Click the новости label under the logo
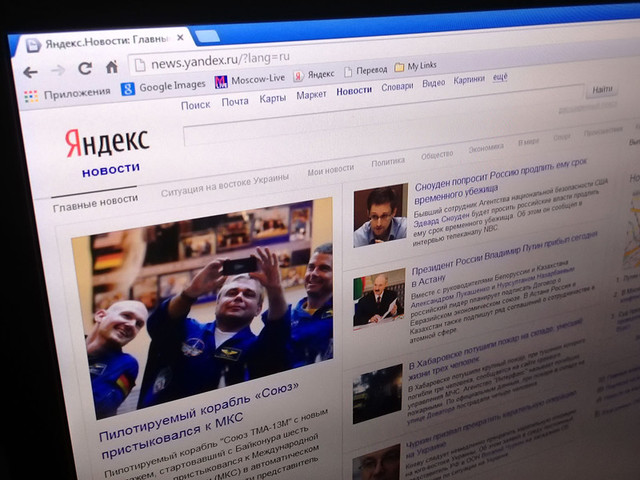This screenshot has width=640, height=480. click(111, 169)
